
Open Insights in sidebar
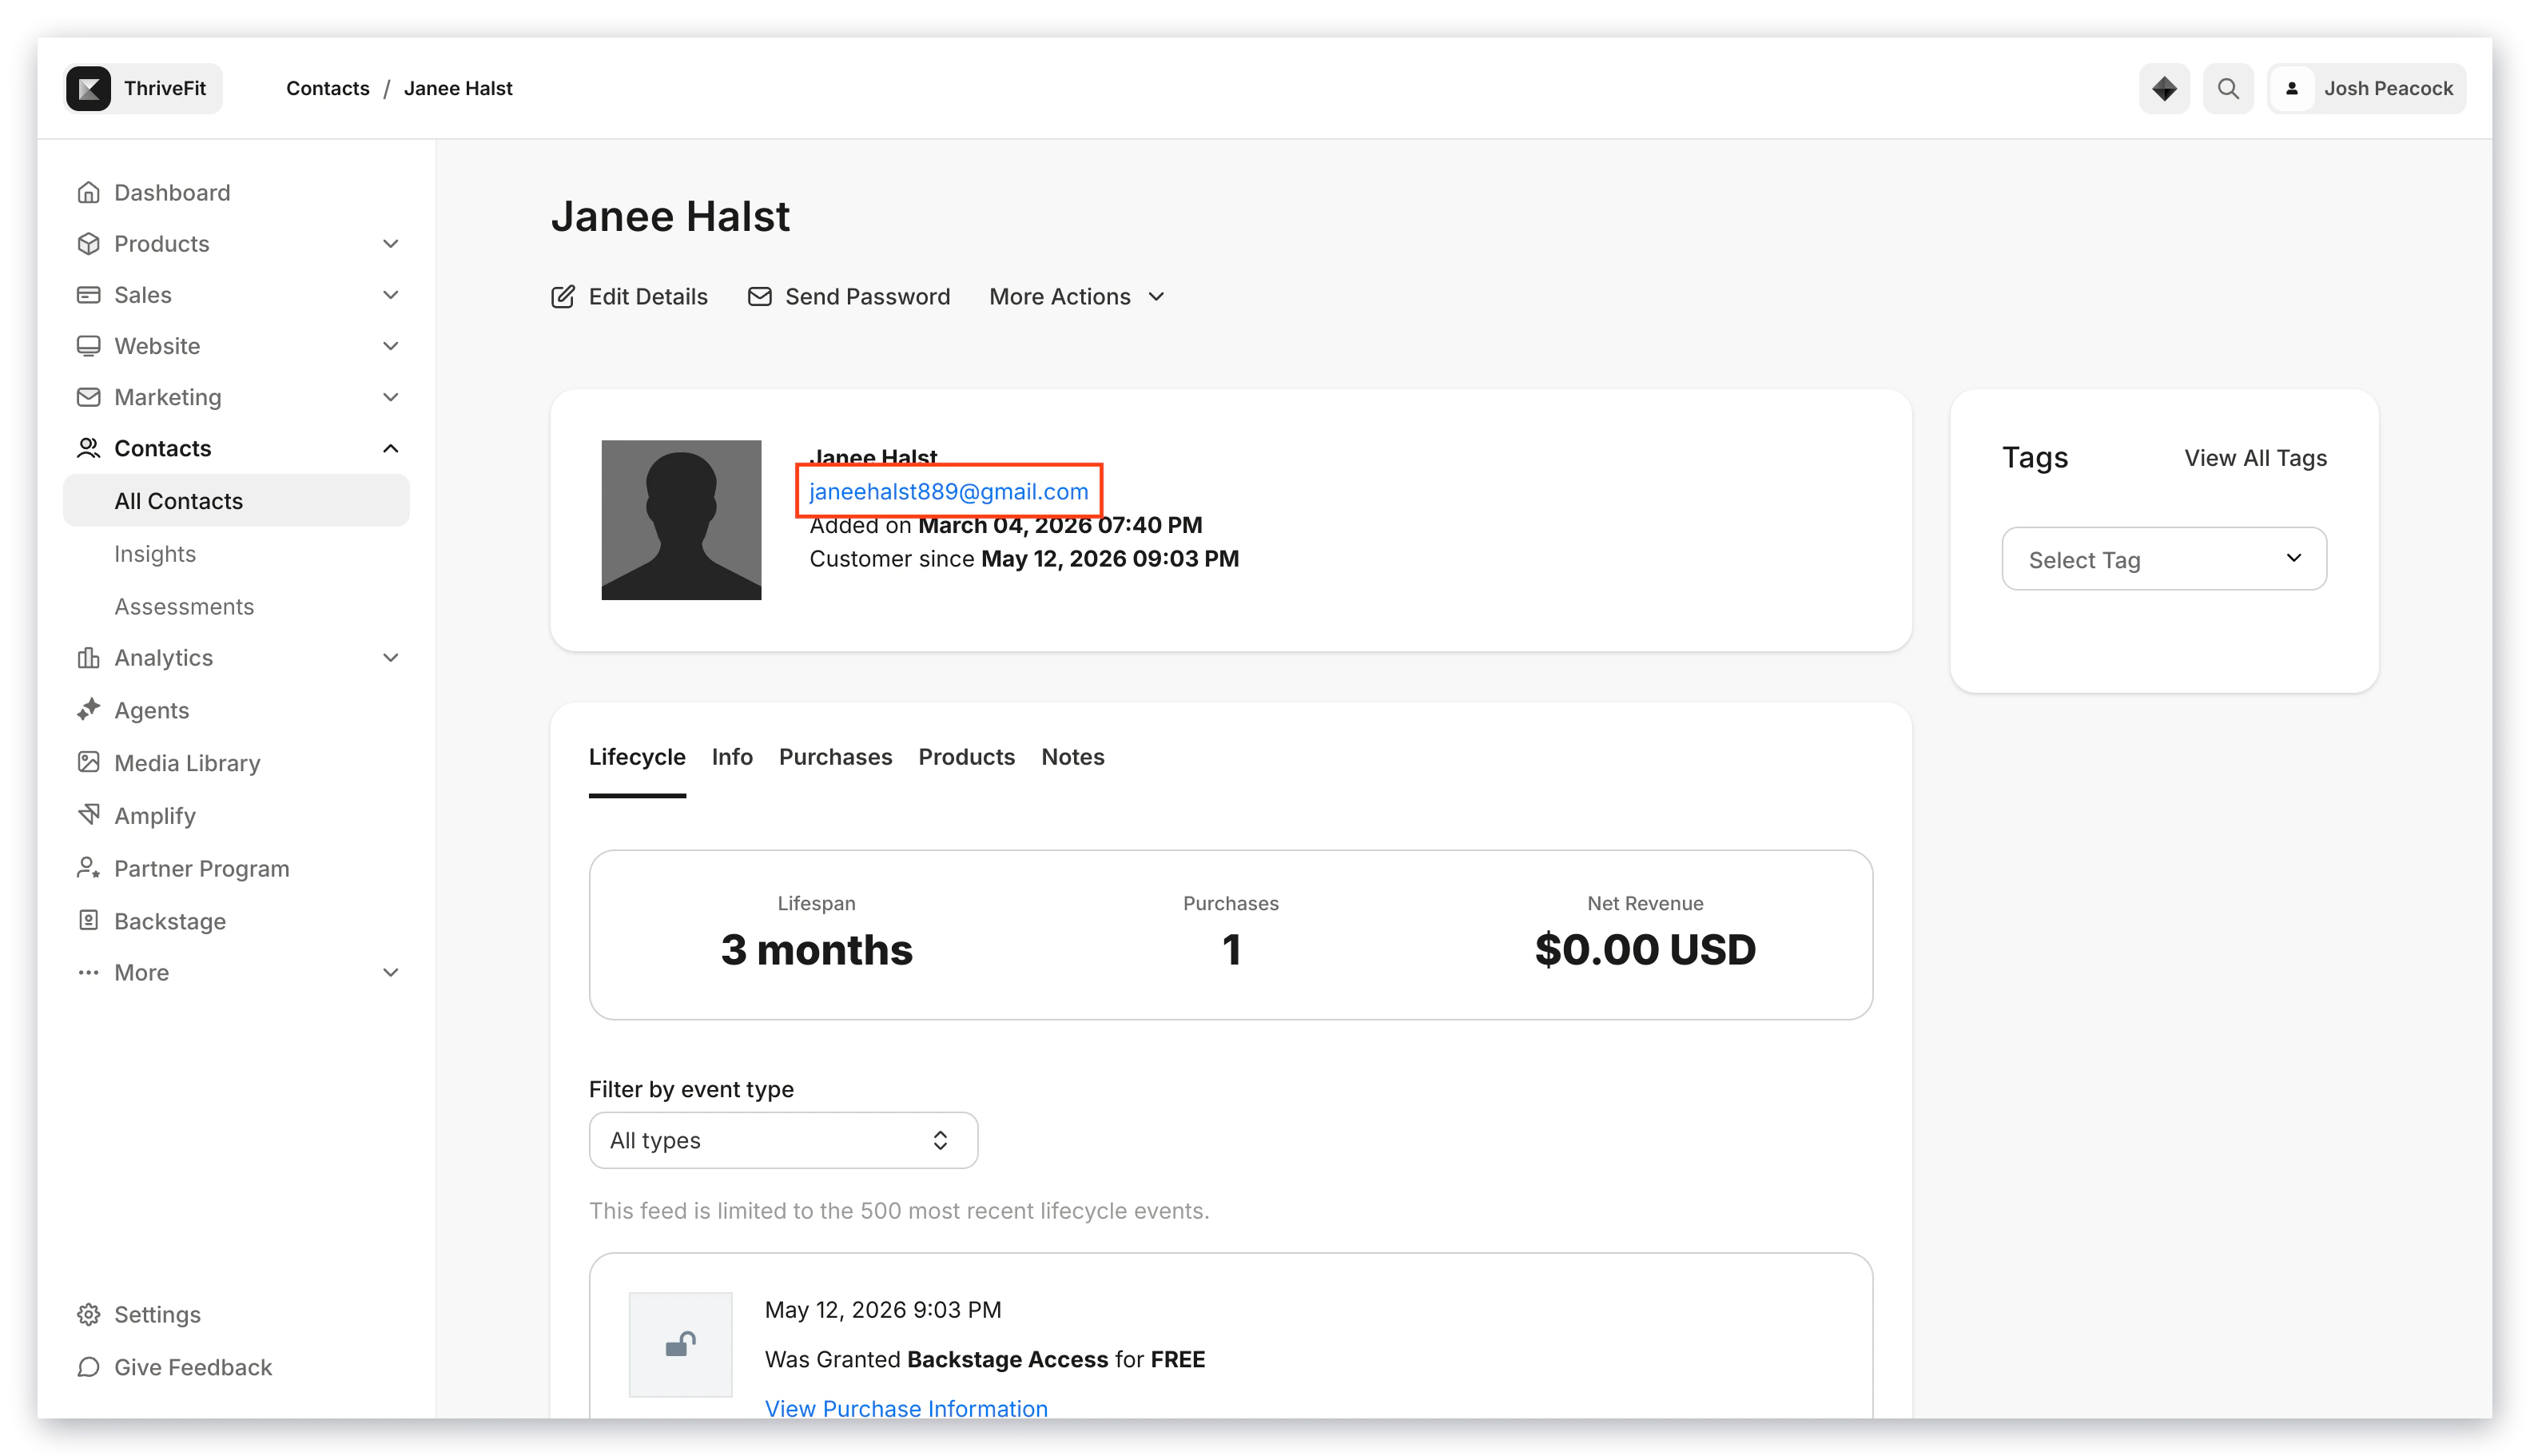(x=155, y=553)
